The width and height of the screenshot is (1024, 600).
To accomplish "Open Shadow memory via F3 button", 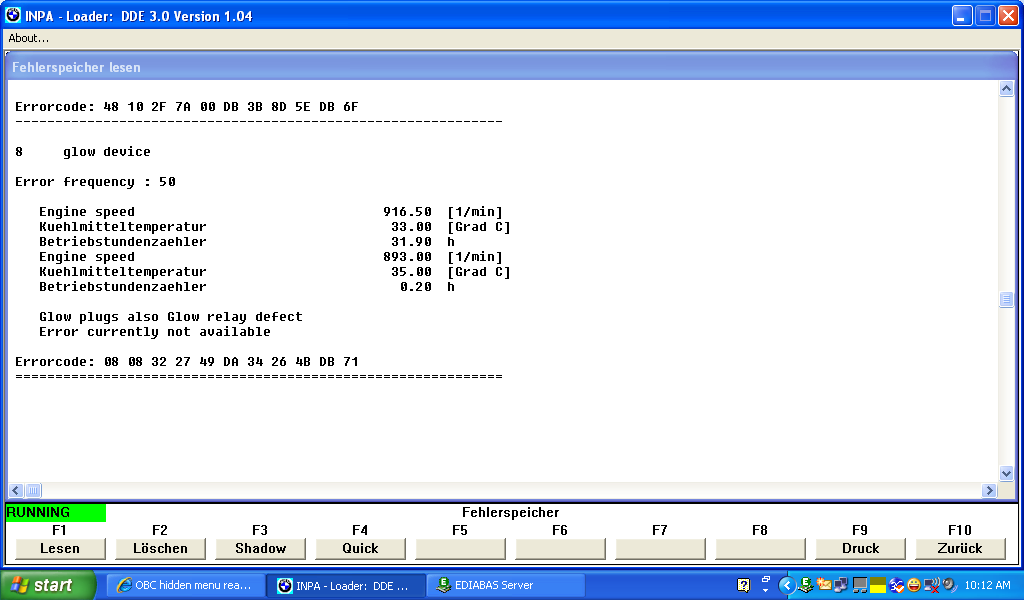I will 260,548.
